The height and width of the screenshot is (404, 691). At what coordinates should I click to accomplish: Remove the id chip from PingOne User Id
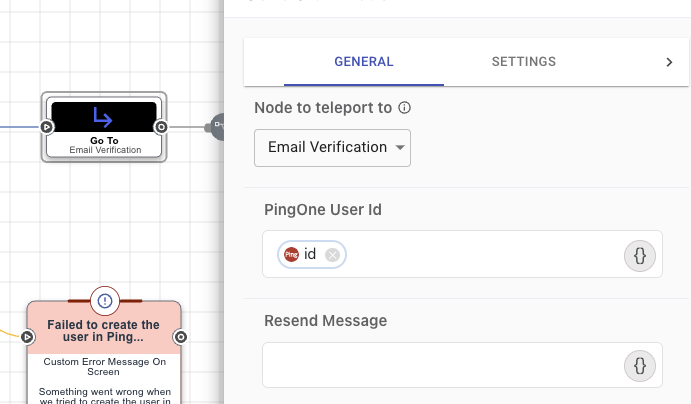pyautogui.click(x=333, y=255)
